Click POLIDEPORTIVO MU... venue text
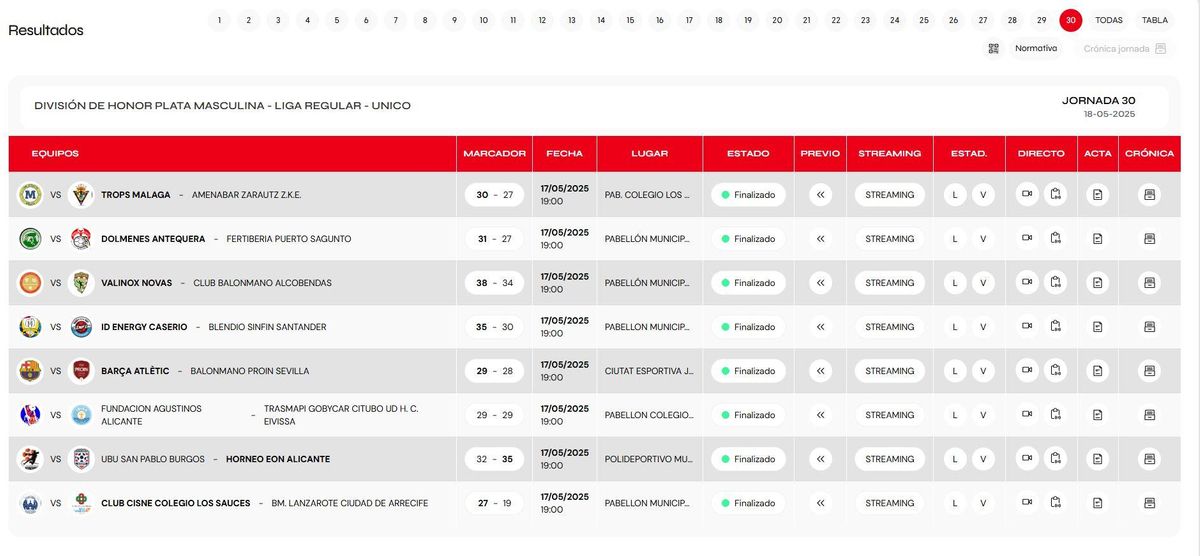 [649, 459]
